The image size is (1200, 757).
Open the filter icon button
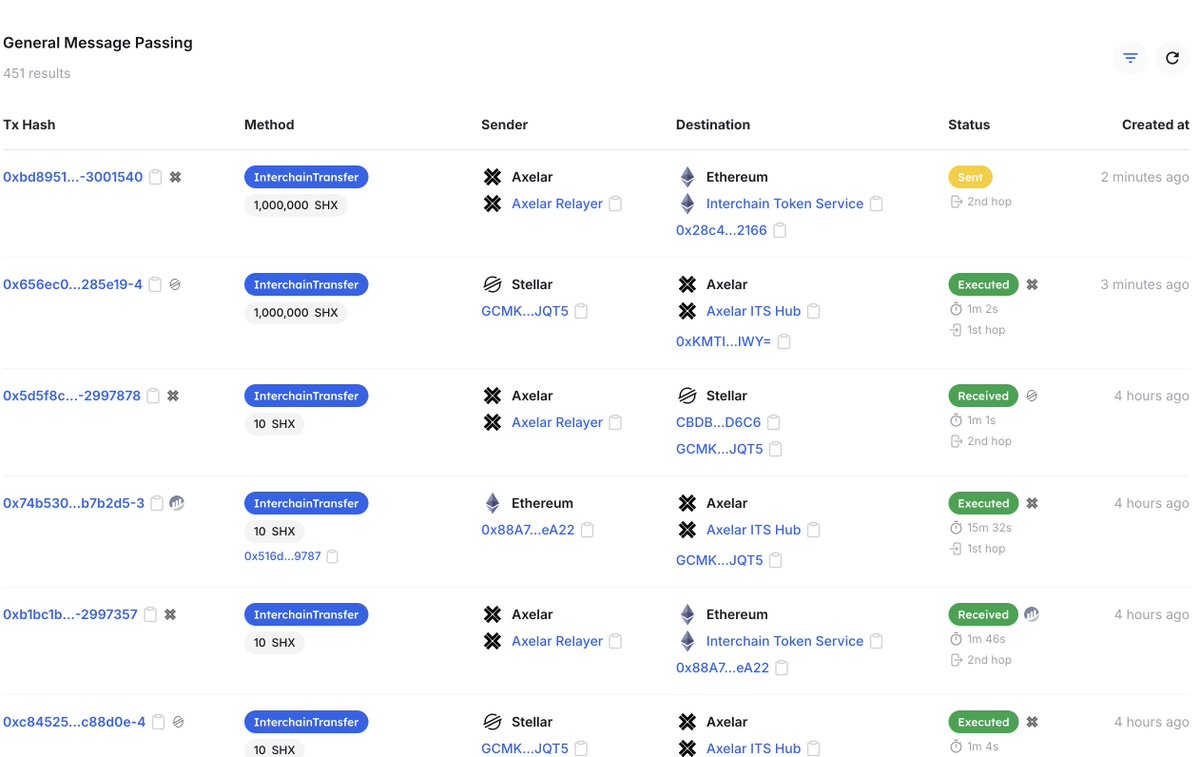click(1130, 58)
